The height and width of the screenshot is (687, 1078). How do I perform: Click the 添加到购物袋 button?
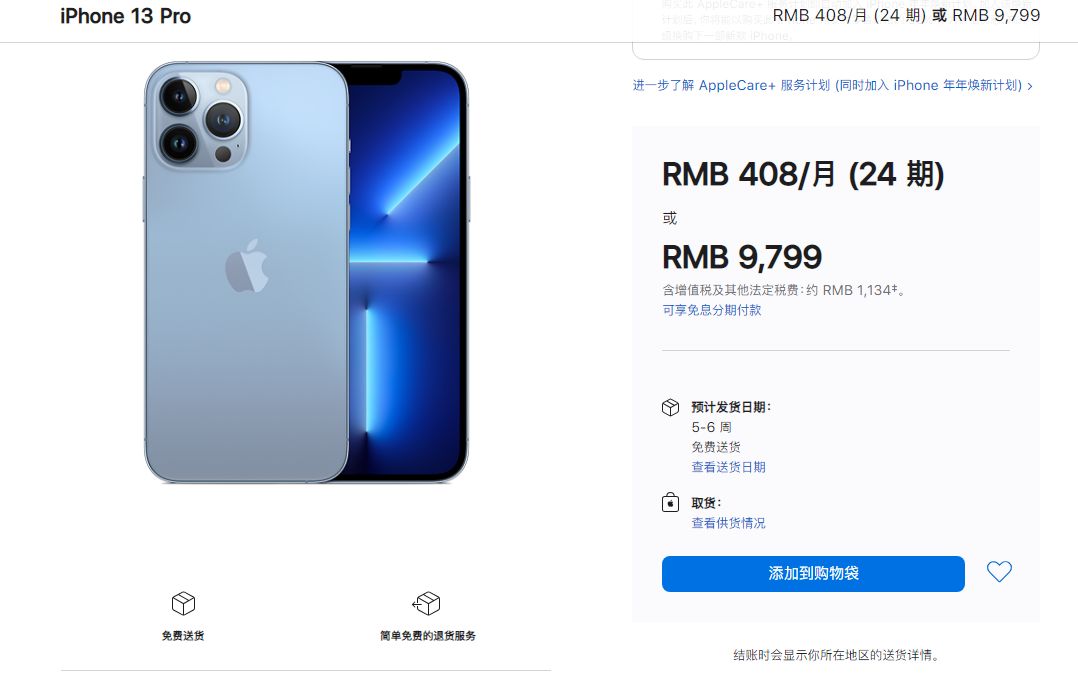tap(813, 574)
